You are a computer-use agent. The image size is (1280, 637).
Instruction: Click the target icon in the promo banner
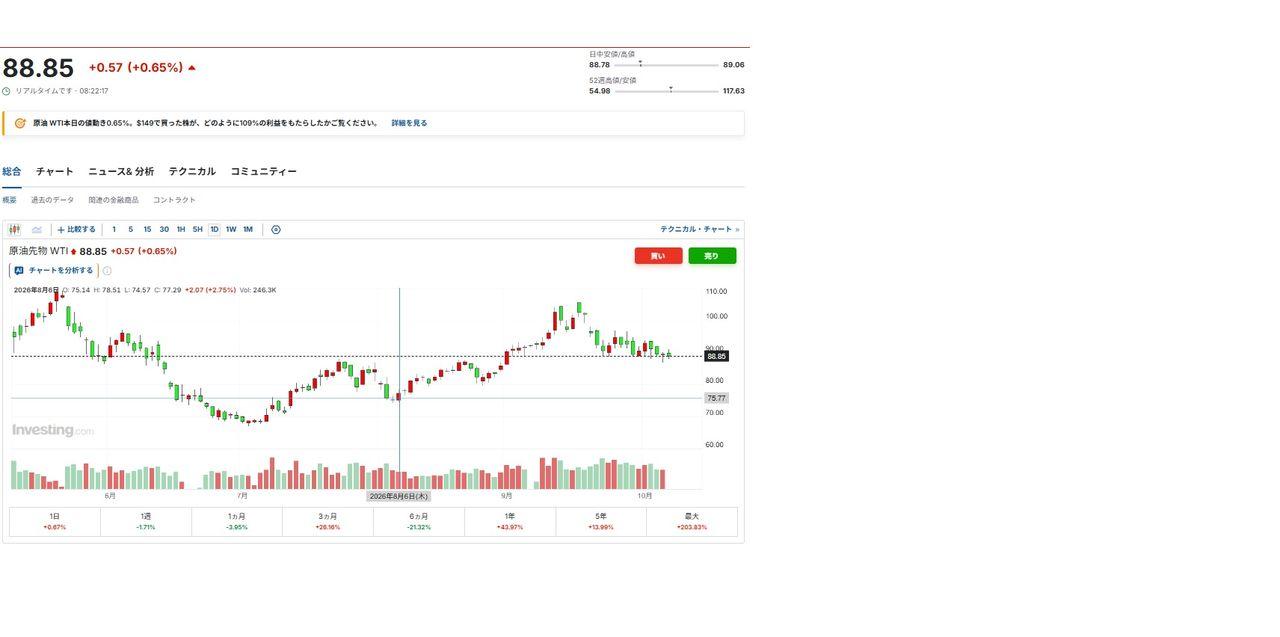(x=20, y=124)
